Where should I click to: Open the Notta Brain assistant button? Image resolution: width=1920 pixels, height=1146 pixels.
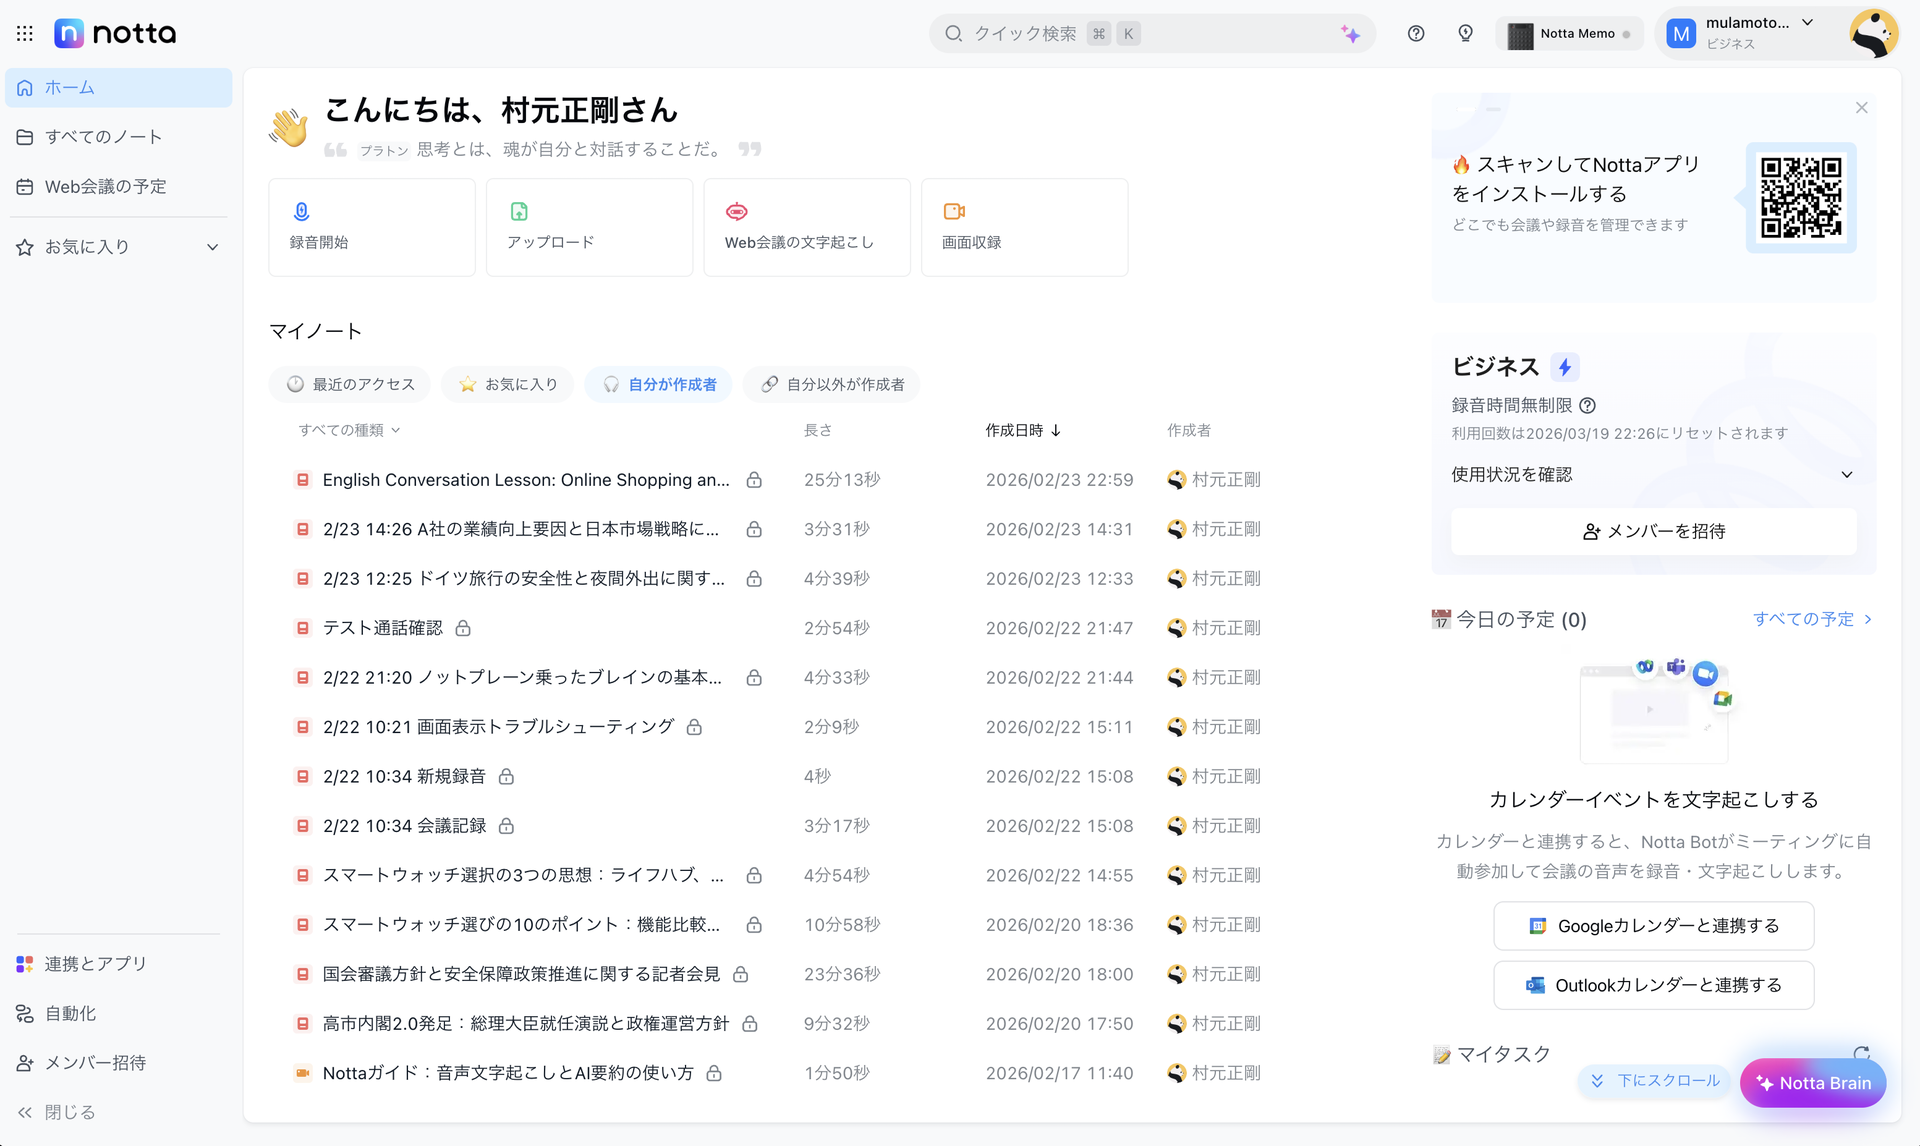(x=1813, y=1083)
